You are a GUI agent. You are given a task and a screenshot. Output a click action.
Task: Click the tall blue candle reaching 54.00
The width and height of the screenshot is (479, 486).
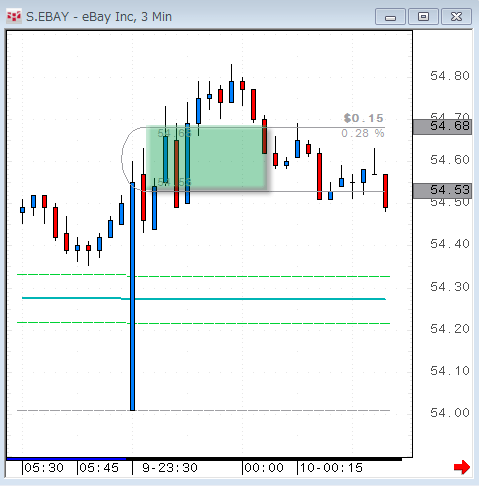[132, 296]
